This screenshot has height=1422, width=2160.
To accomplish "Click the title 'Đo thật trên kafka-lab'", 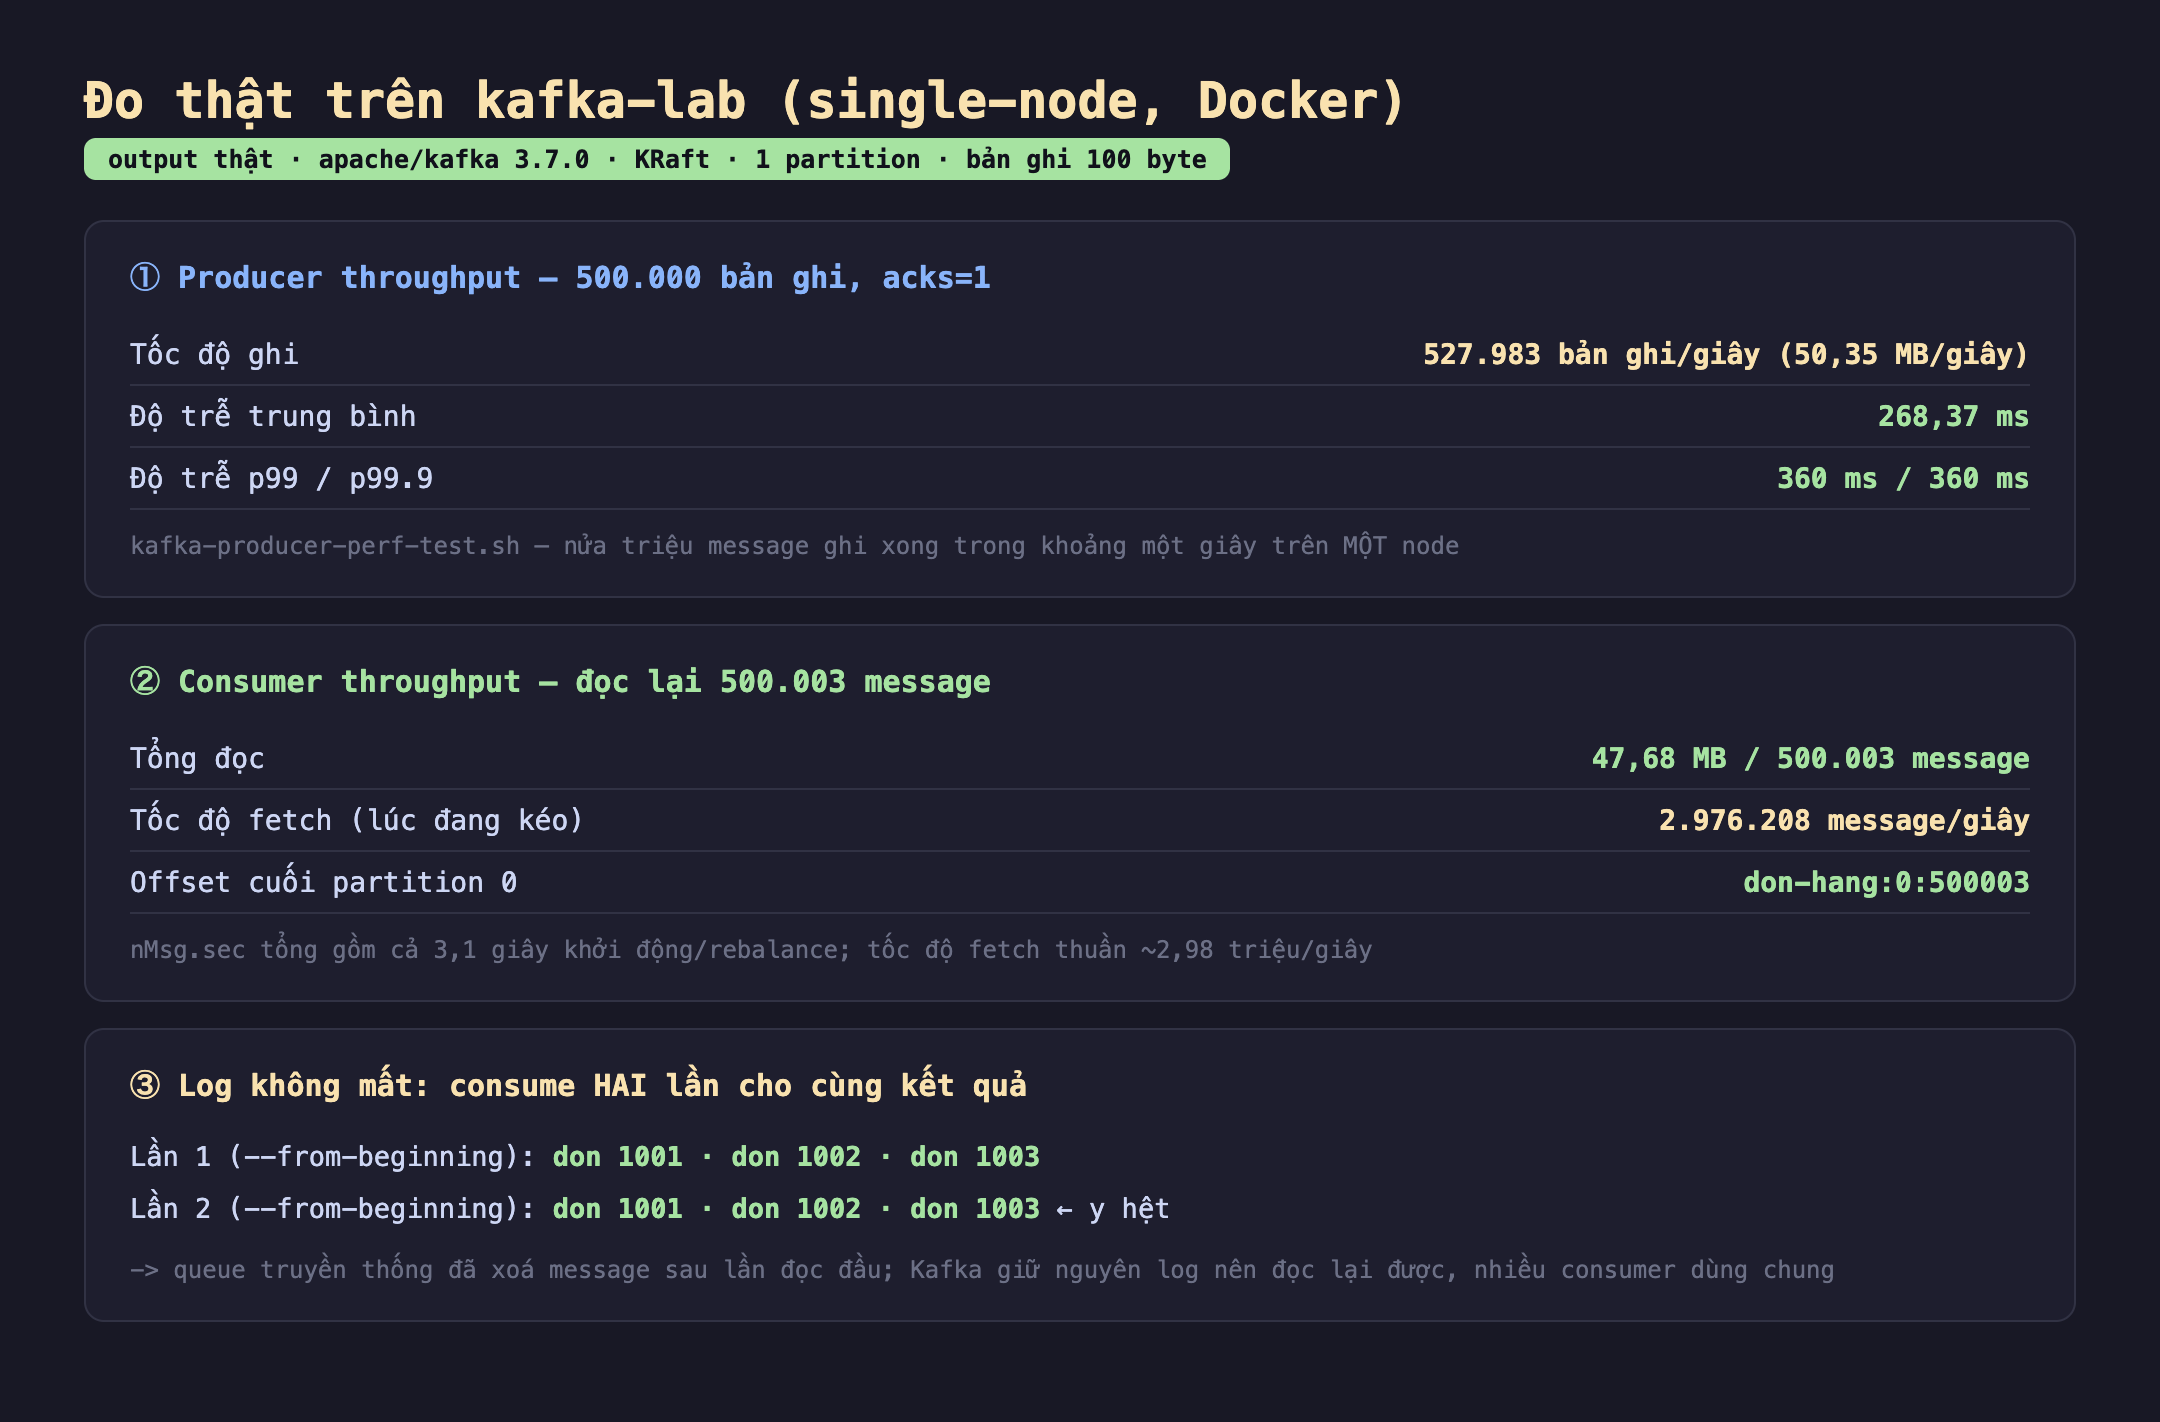I will tap(745, 101).
